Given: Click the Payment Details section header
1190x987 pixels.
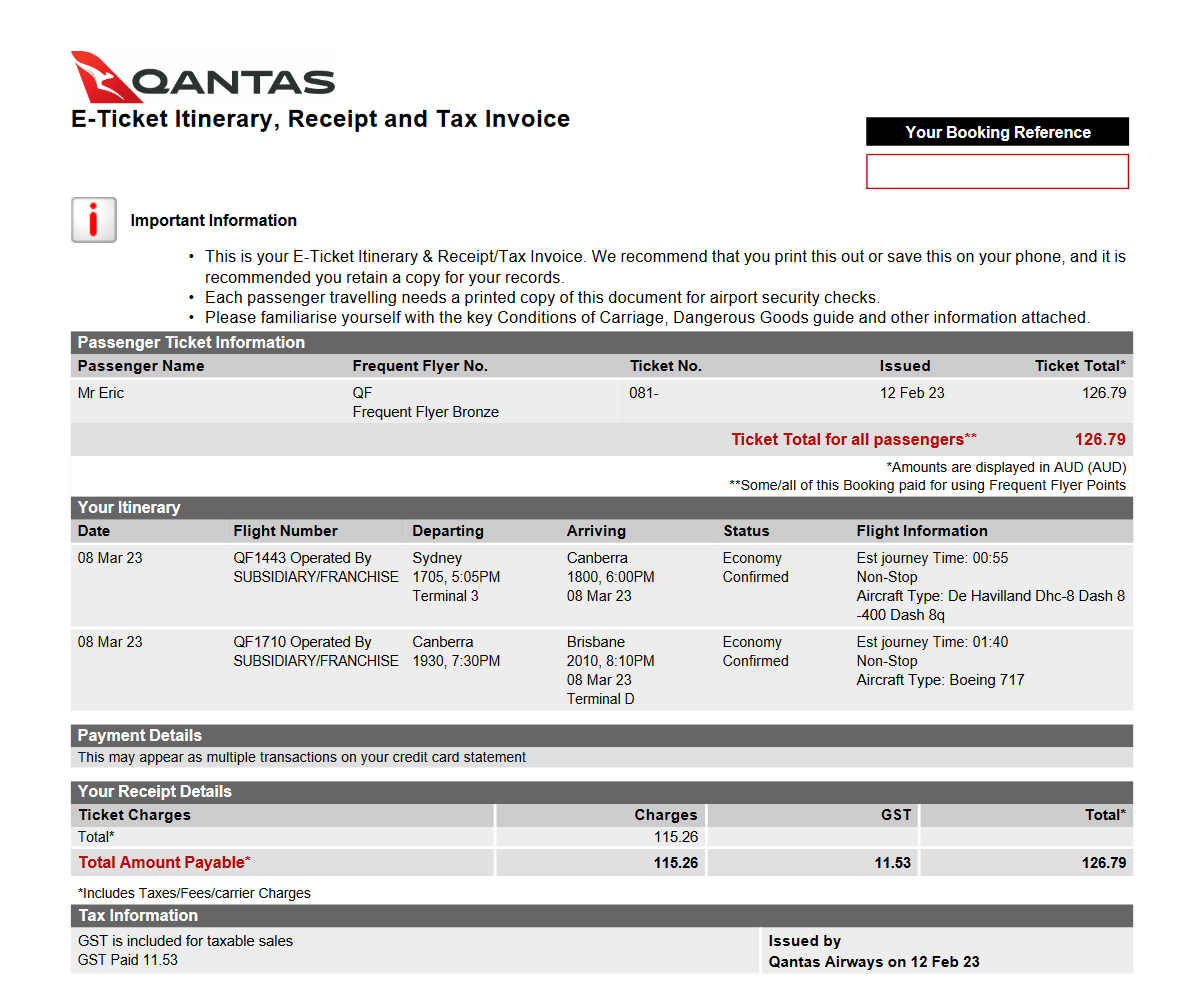Looking at the screenshot, I should (x=602, y=735).
